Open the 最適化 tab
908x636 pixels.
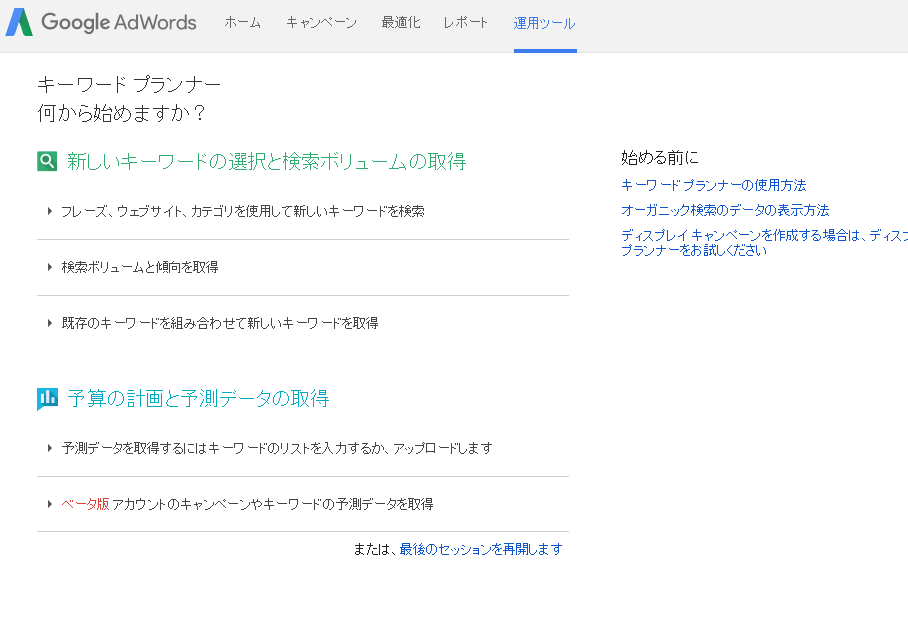(x=401, y=23)
